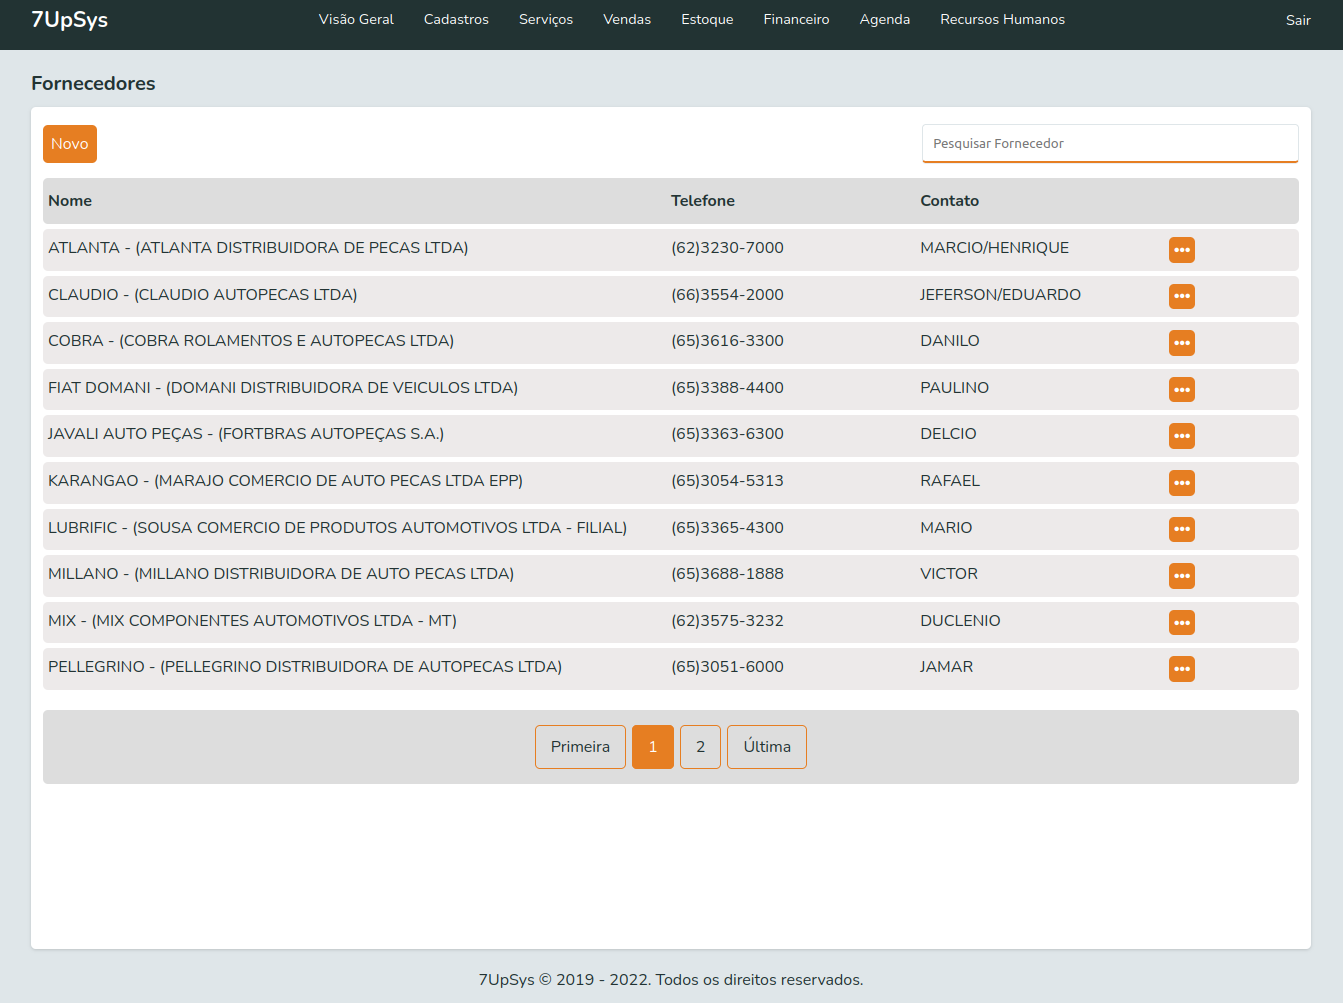The height and width of the screenshot is (1003, 1343).
Task: Open options menu for LUBRIFIC supplier row
Action: tap(1182, 529)
